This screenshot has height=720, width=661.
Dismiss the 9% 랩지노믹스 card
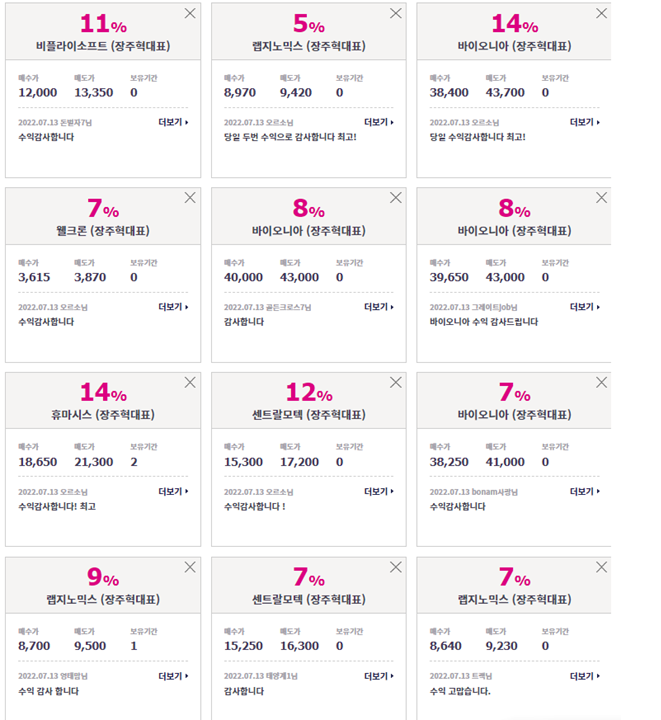click(x=190, y=567)
